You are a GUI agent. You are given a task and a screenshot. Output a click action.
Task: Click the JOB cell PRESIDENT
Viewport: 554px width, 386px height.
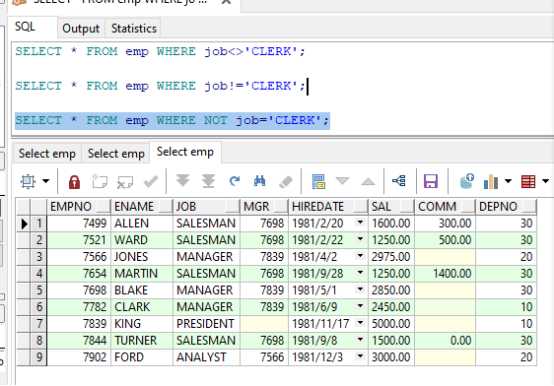(x=207, y=323)
